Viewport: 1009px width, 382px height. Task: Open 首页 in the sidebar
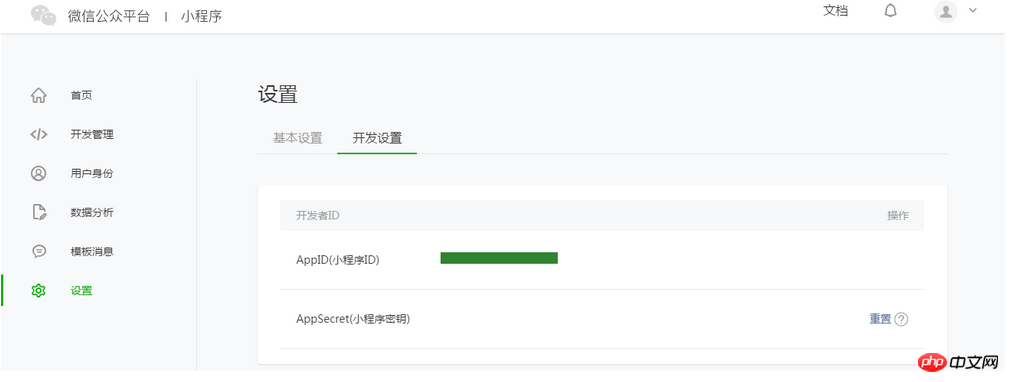(x=81, y=95)
